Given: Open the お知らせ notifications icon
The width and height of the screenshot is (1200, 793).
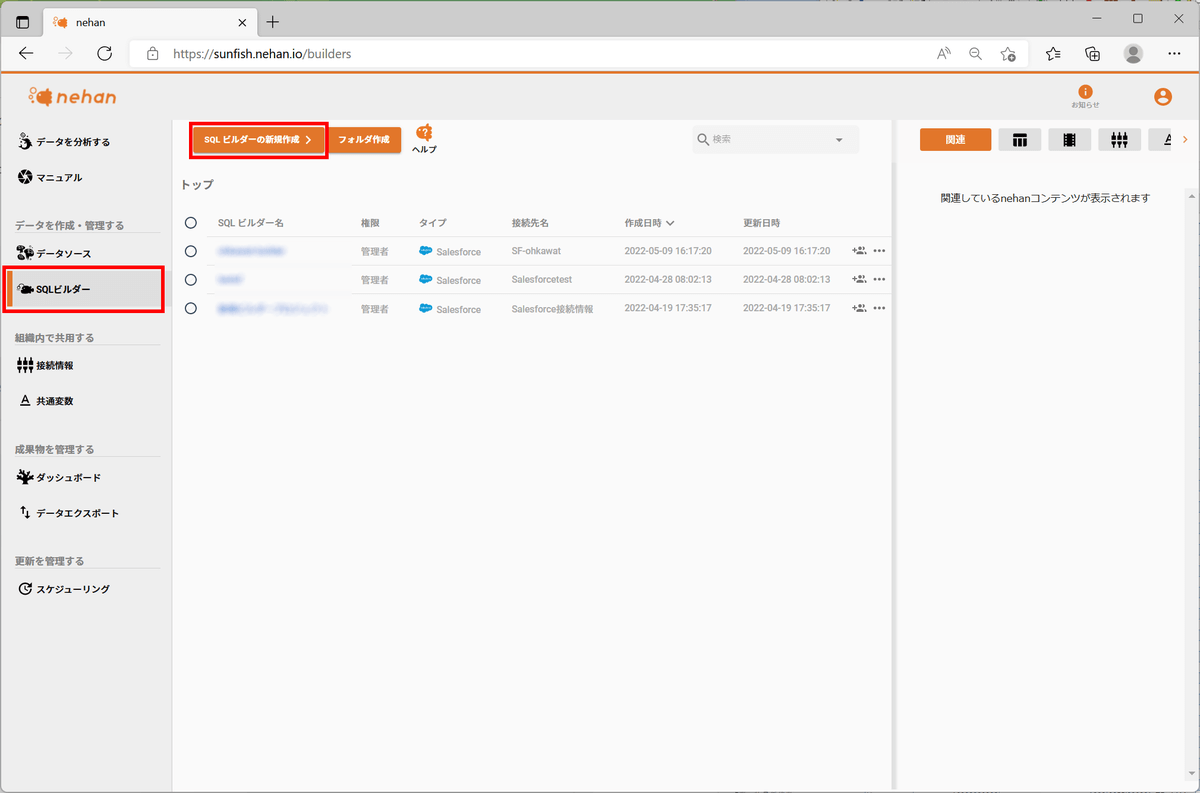Looking at the screenshot, I should point(1085,97).
